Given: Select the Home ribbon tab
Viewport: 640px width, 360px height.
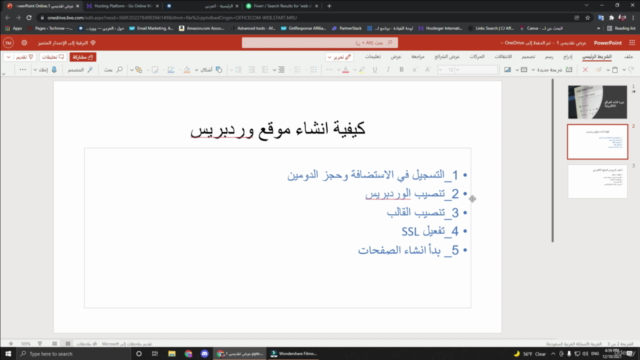Looking at the screenshot, I should pyautogui.click(x=597, y=57).
